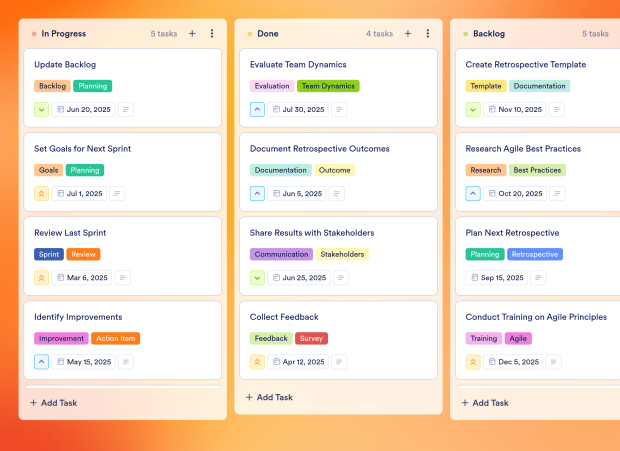The height and width of the screenshot is (451, 620).
Task: Select the Backlog column header
Action: pos(488,33)
